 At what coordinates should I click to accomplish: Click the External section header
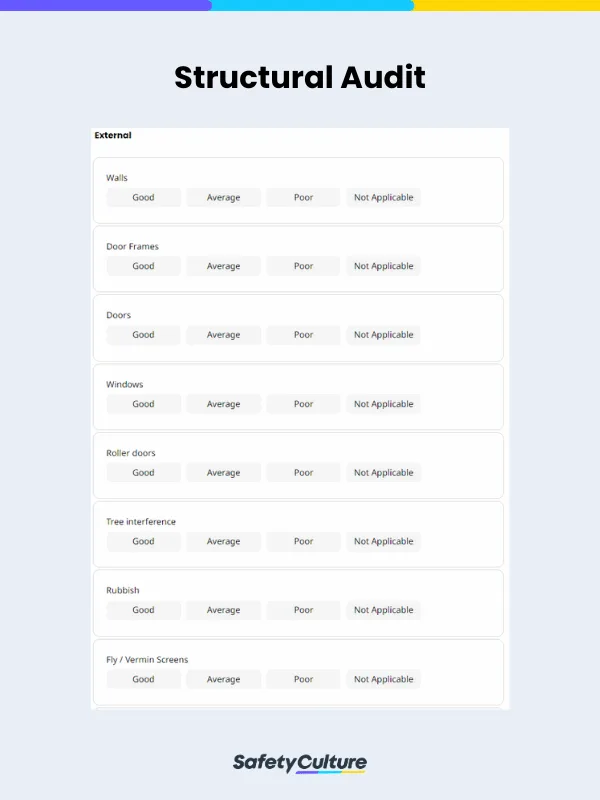click(113, 135)
